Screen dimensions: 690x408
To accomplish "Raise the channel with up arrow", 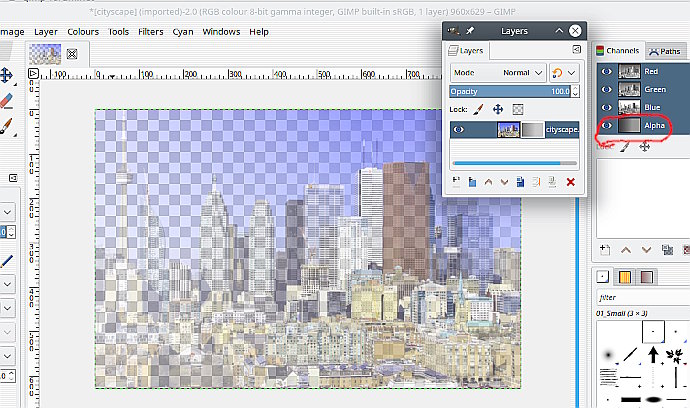I will click(626, 250).
